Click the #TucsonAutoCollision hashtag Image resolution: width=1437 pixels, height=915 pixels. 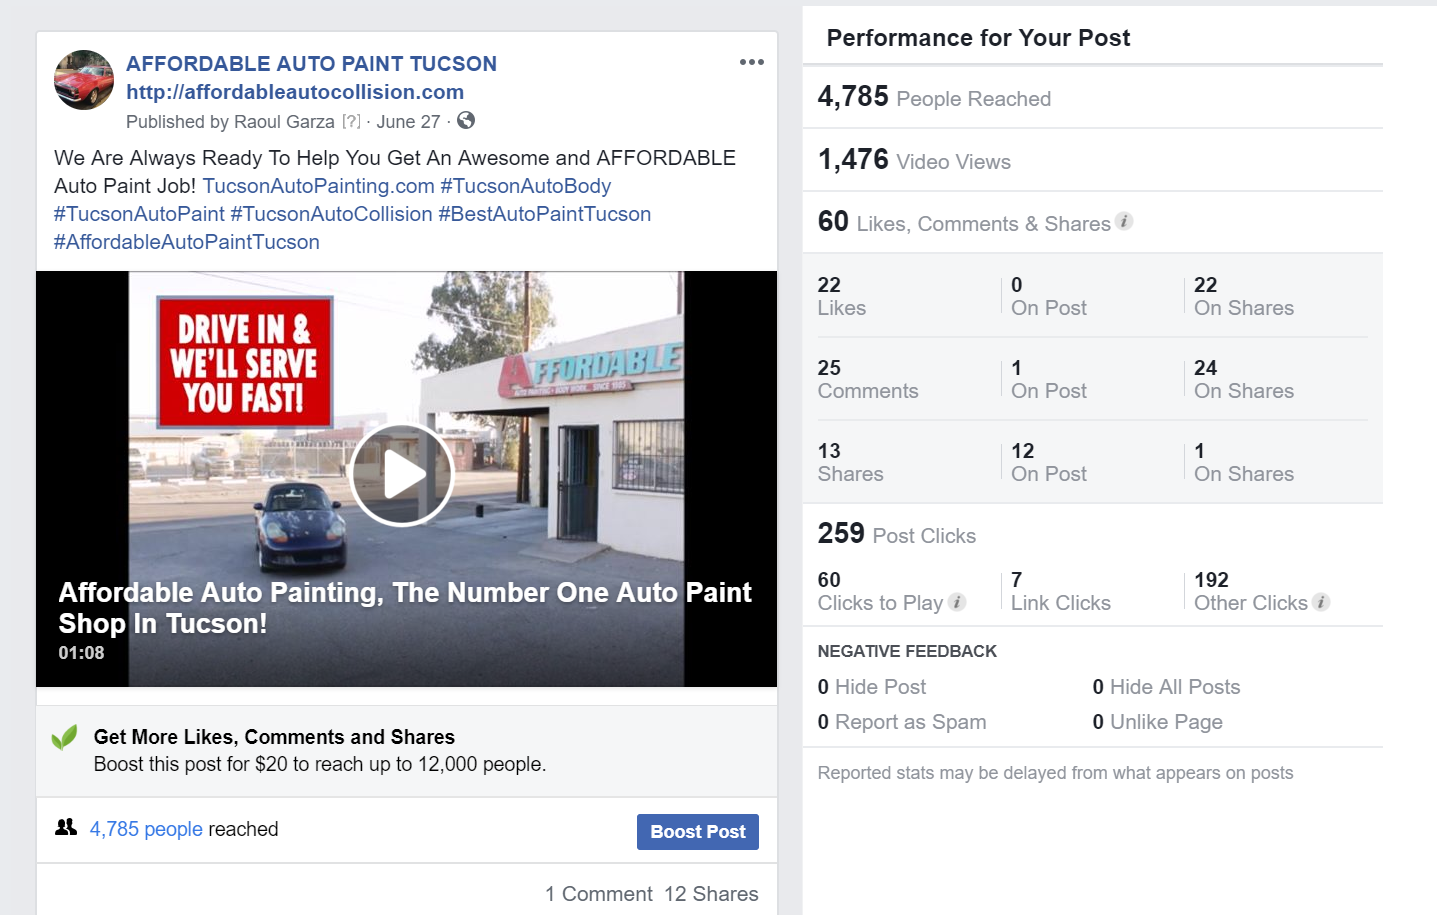tap(331, 214)
